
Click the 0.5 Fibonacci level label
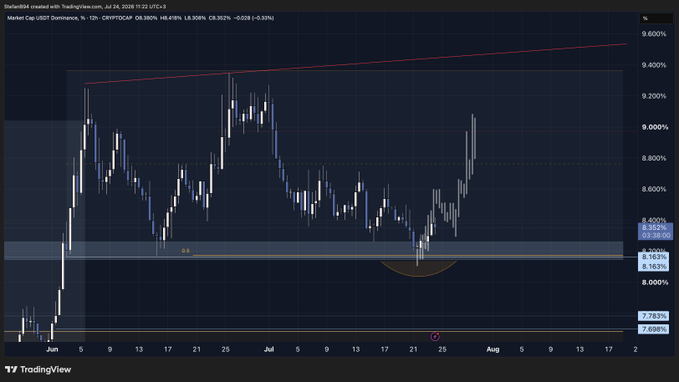coord(186,251)
